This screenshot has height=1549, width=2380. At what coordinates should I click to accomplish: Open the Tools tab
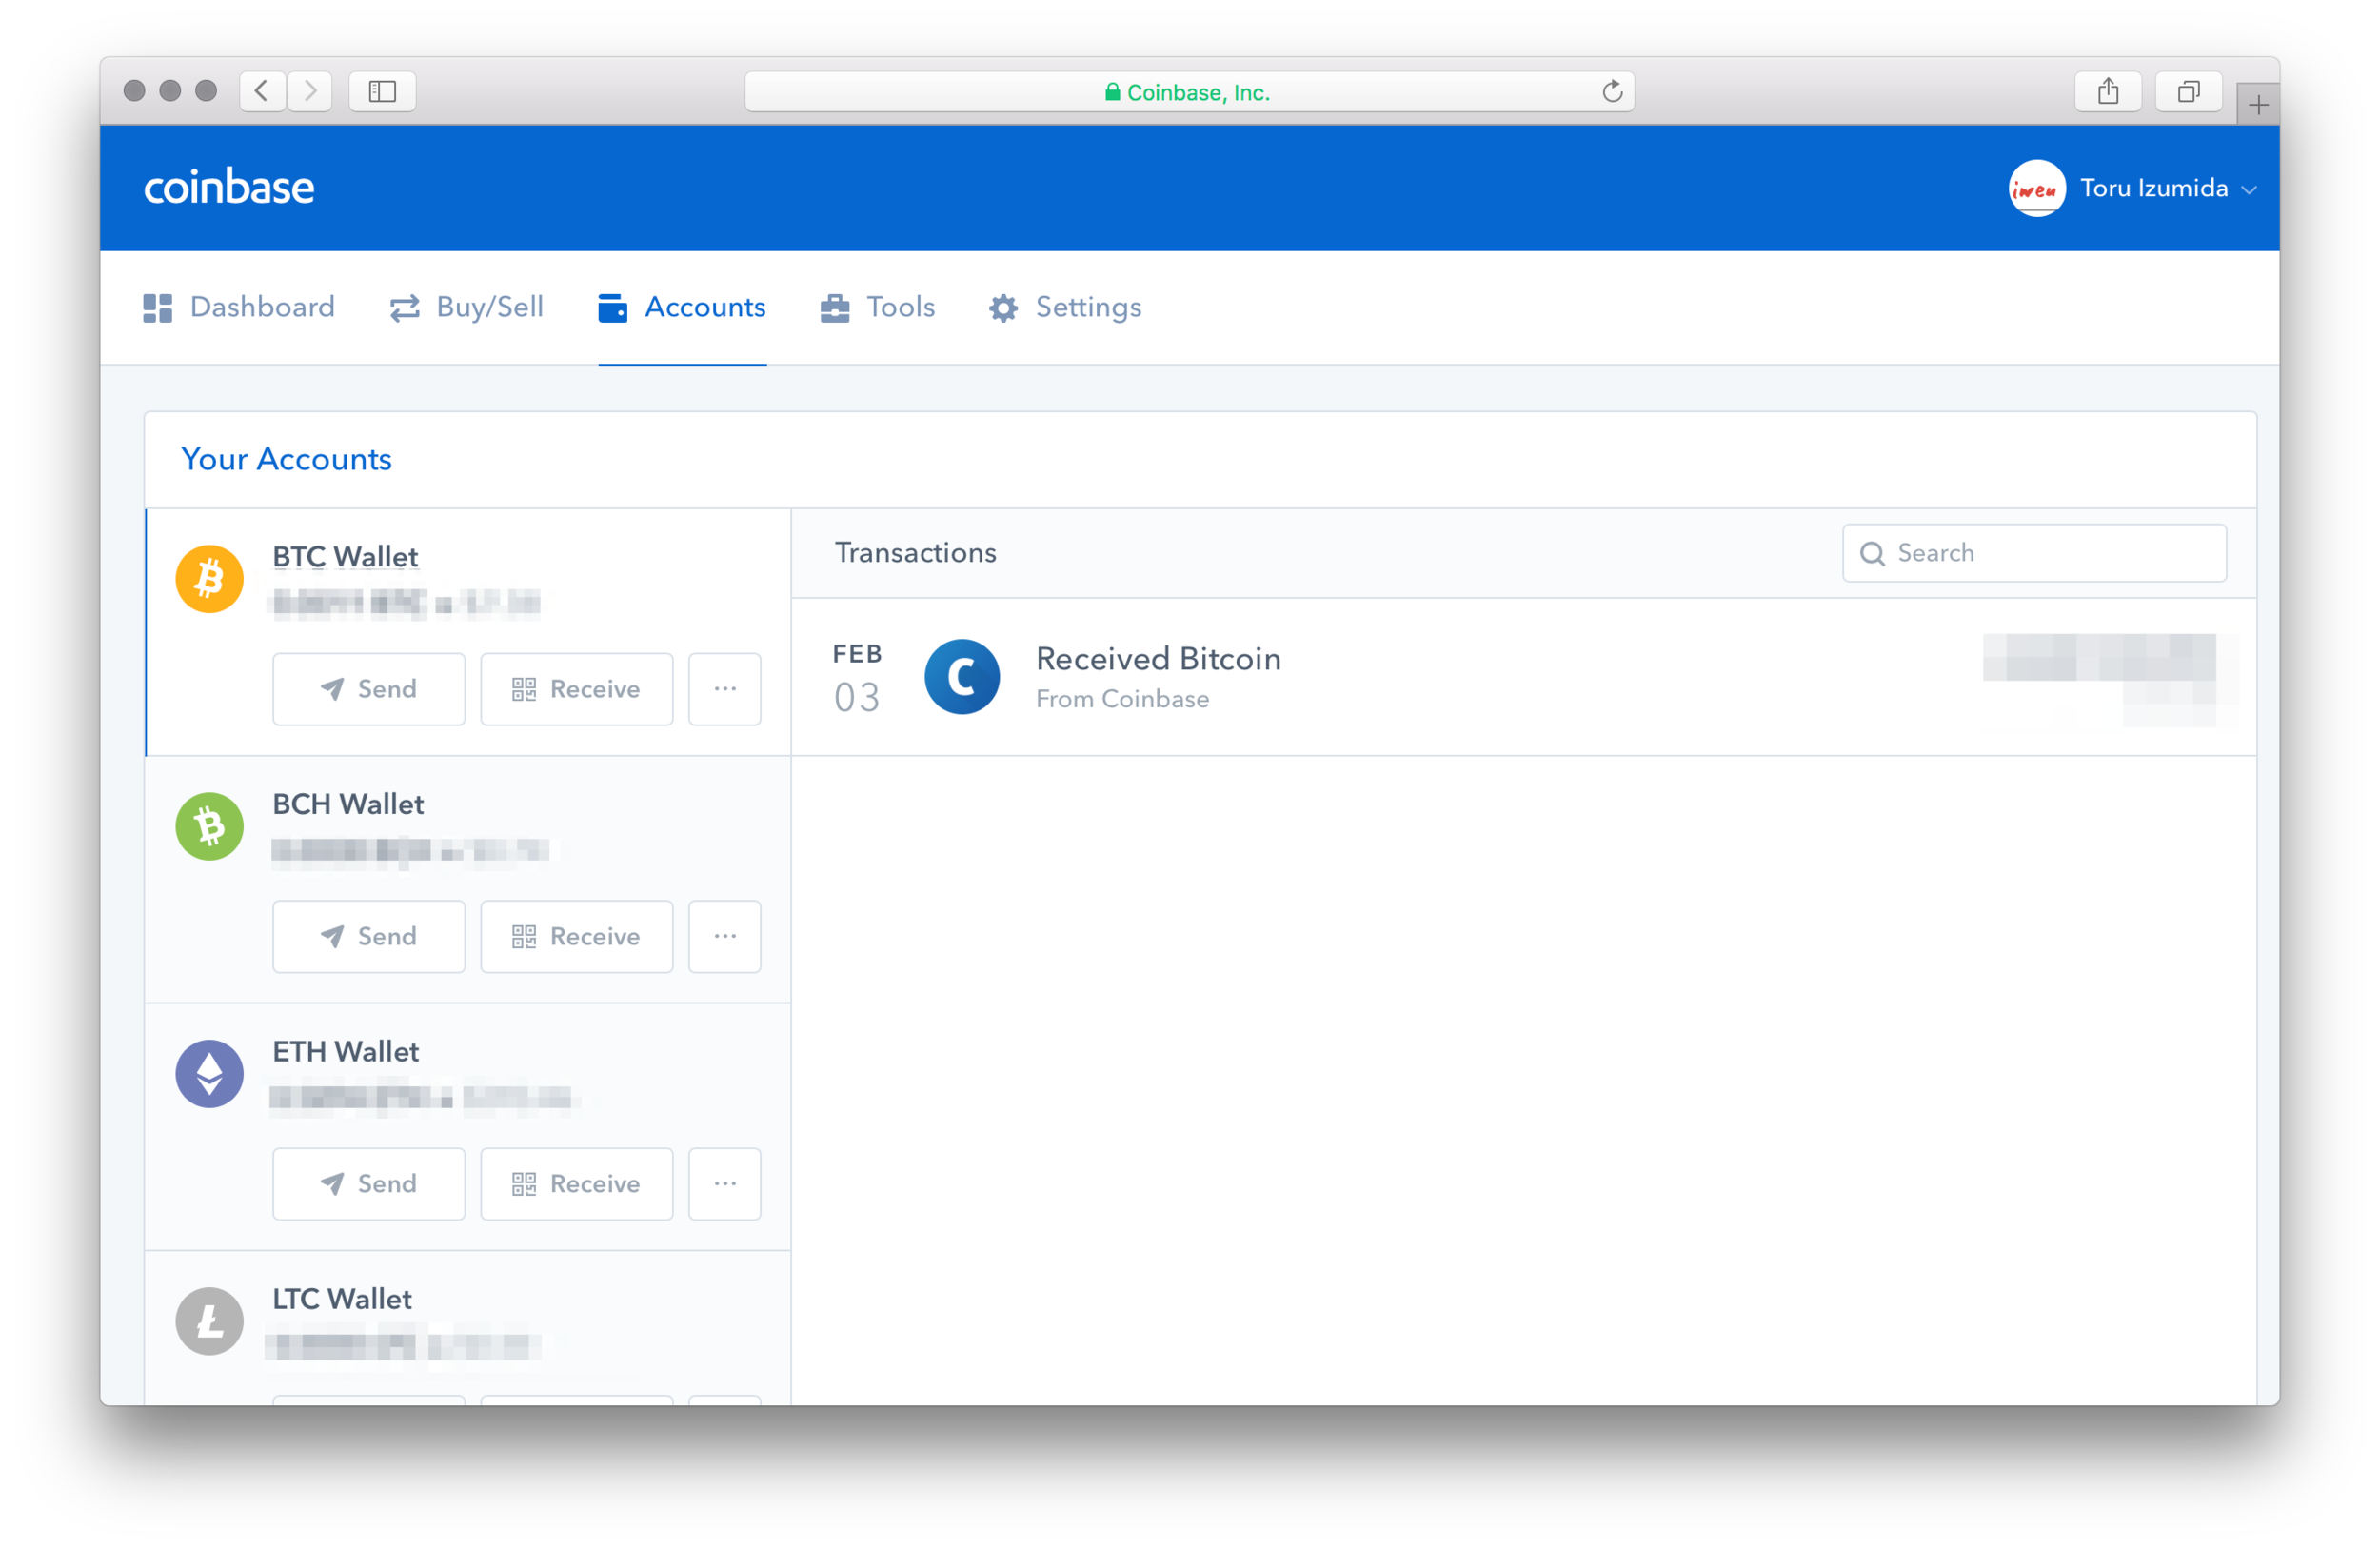click(877, 307)
